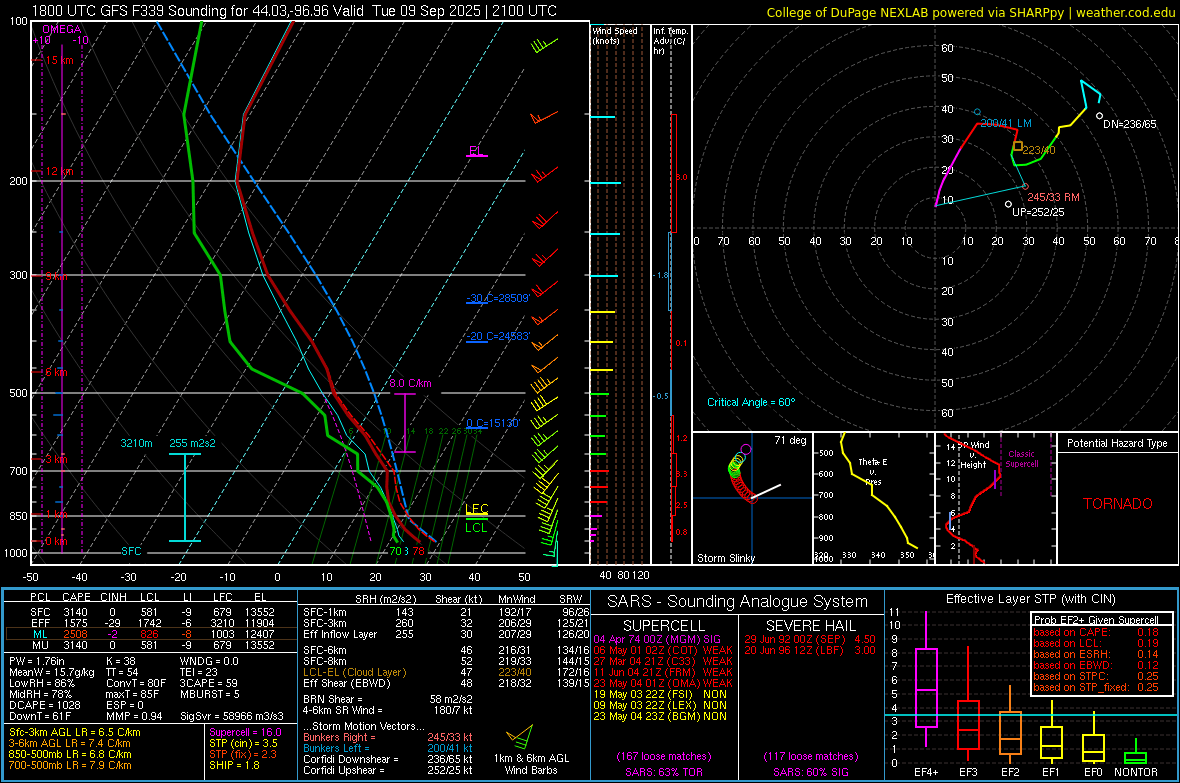The width and height of the screenshot is (1180, 783).
Task: Click the College of DuPage NEXLAB credit text
Action: pos(970,13)
